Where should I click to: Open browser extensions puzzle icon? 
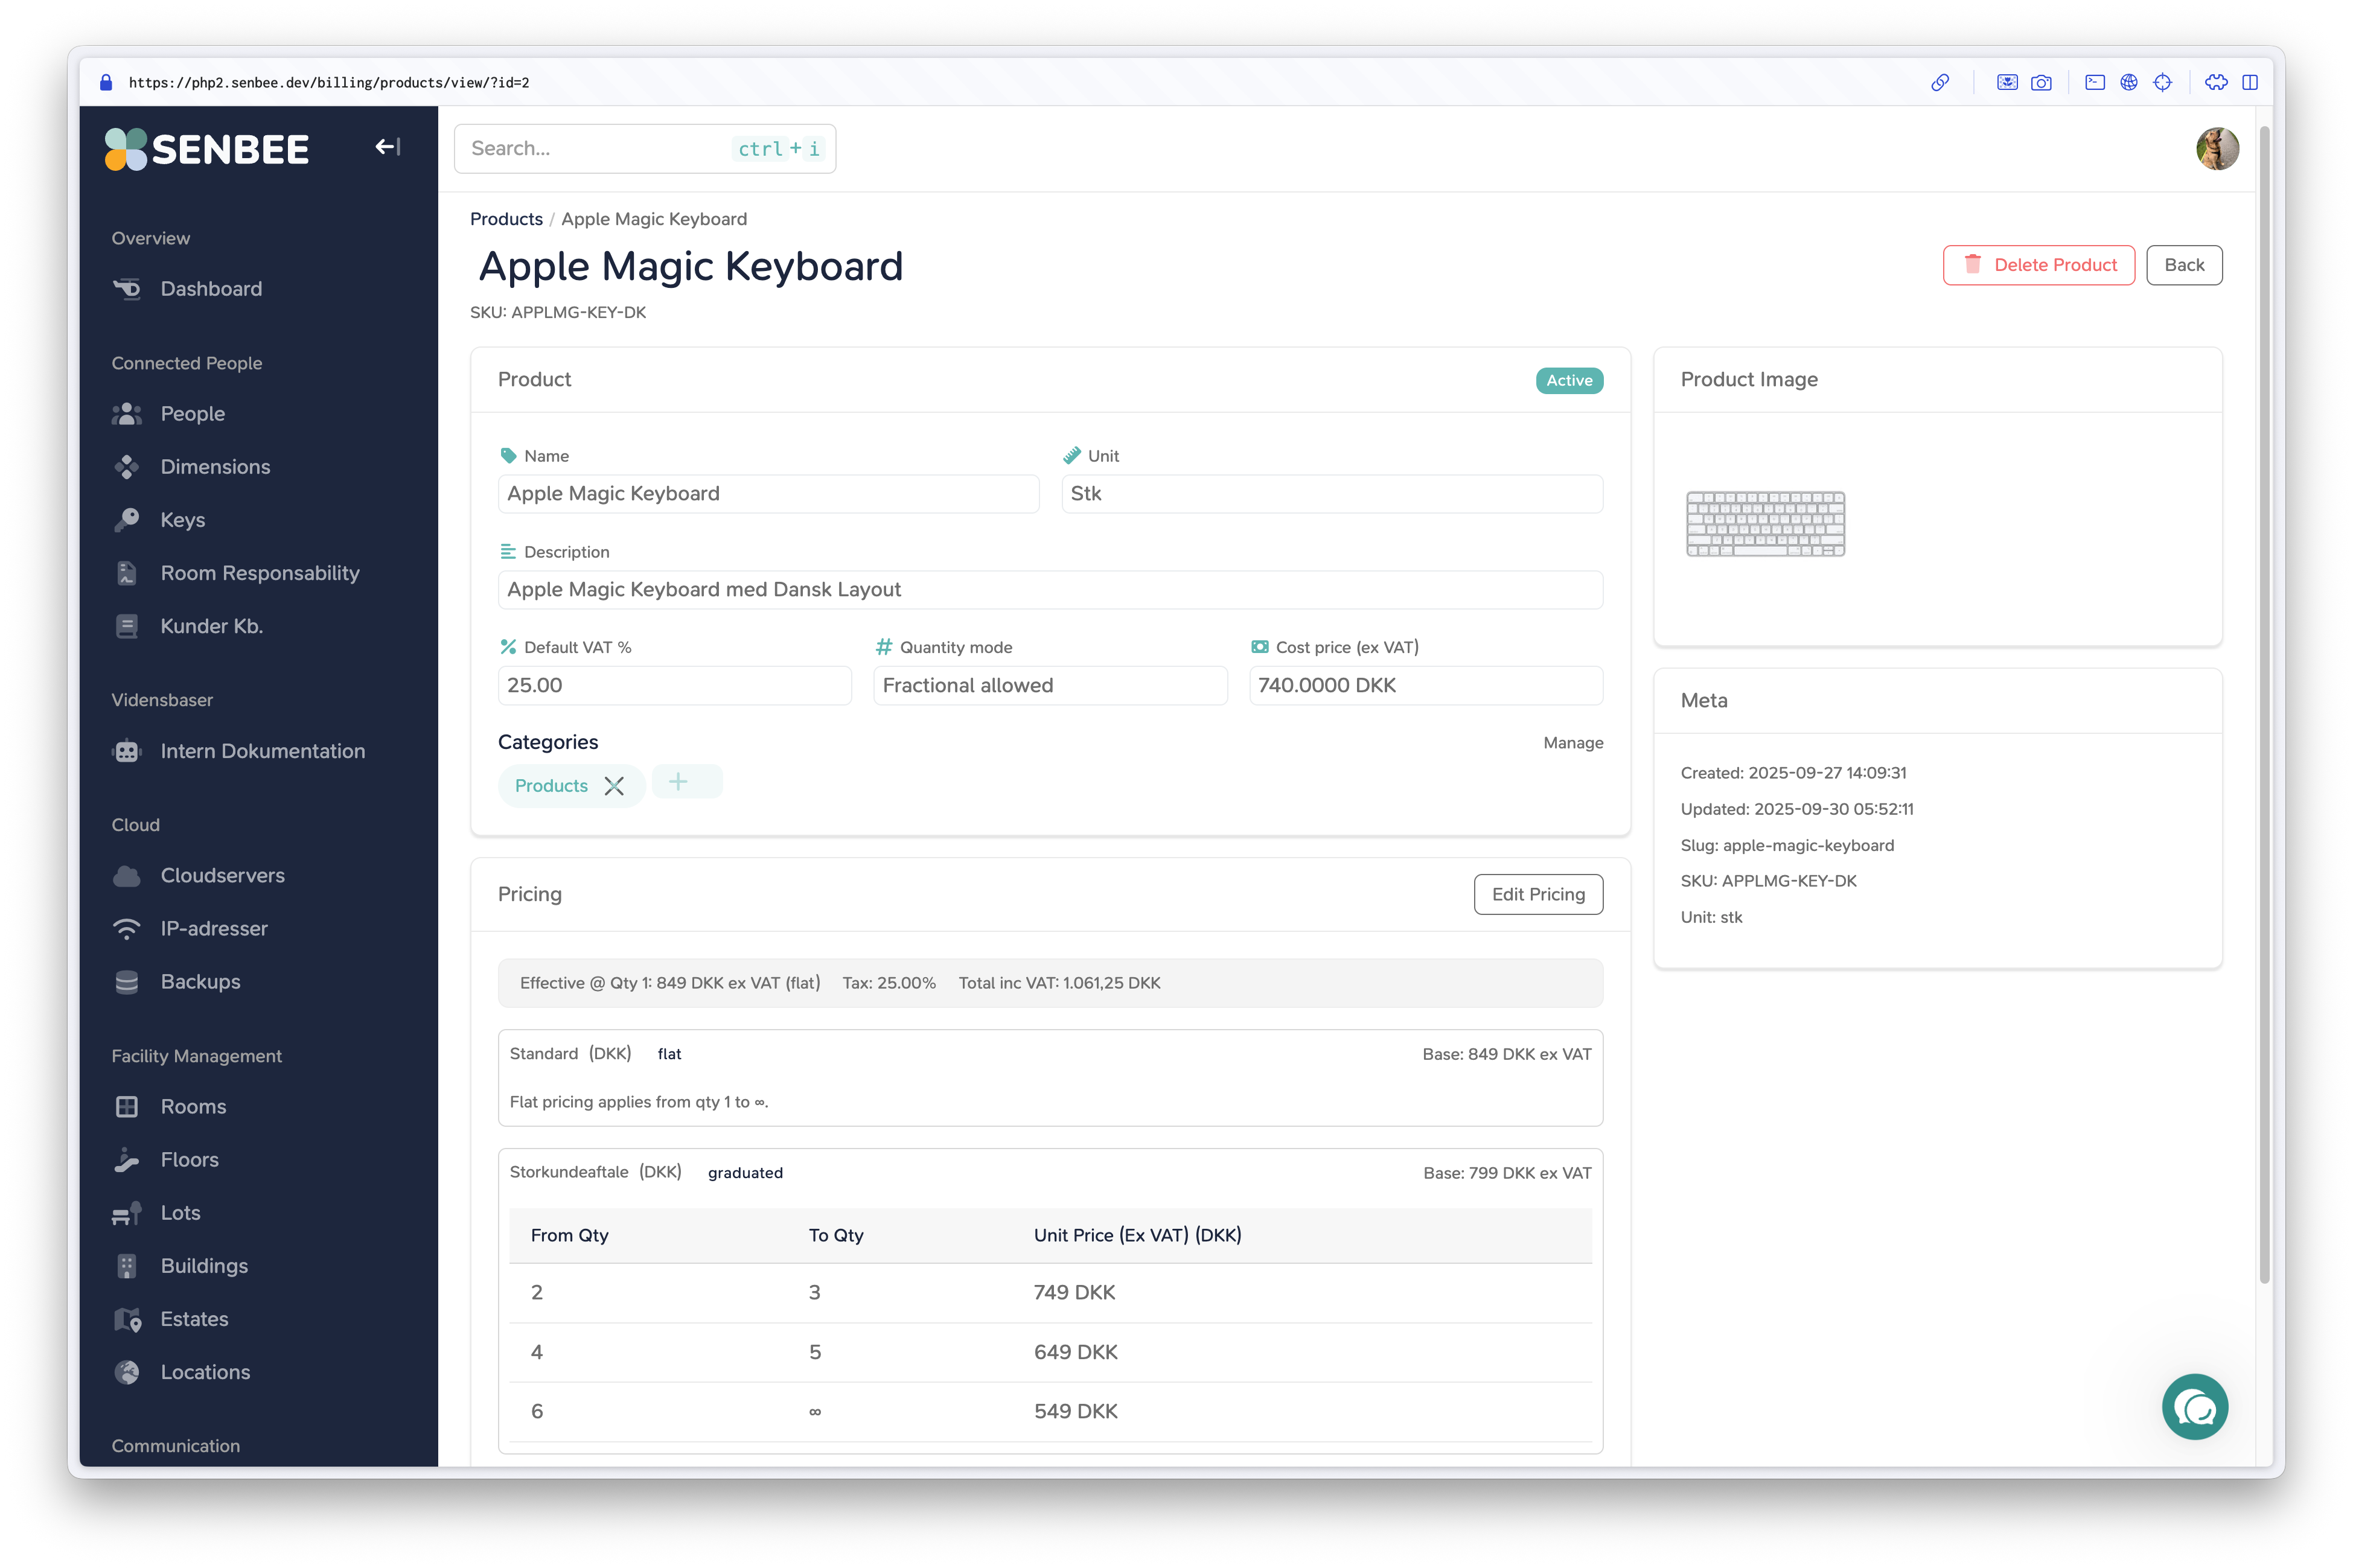tap(2216, 83)
